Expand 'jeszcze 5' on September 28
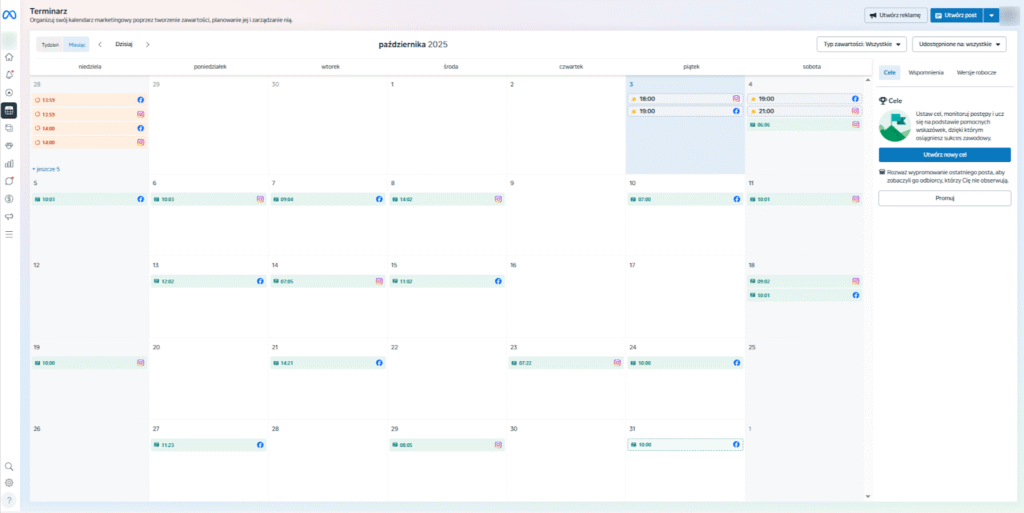Image resolution: width=1024 pixels, height=513 pixels. tap(47, 169)
